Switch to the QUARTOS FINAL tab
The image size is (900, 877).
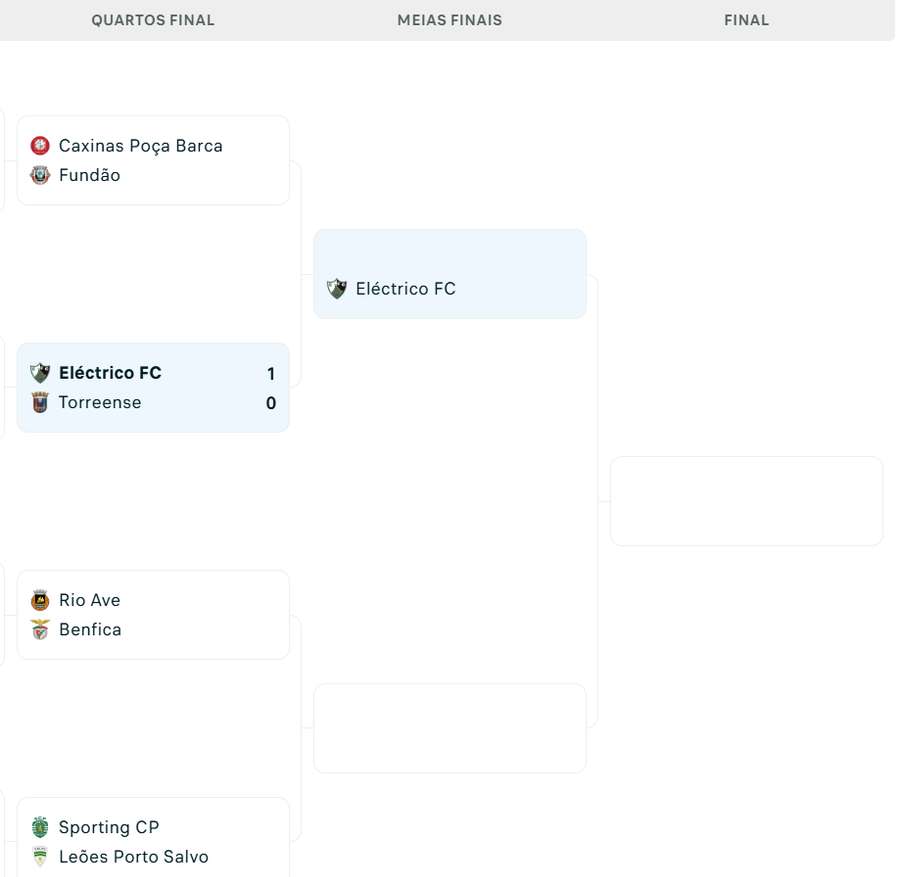152,19
